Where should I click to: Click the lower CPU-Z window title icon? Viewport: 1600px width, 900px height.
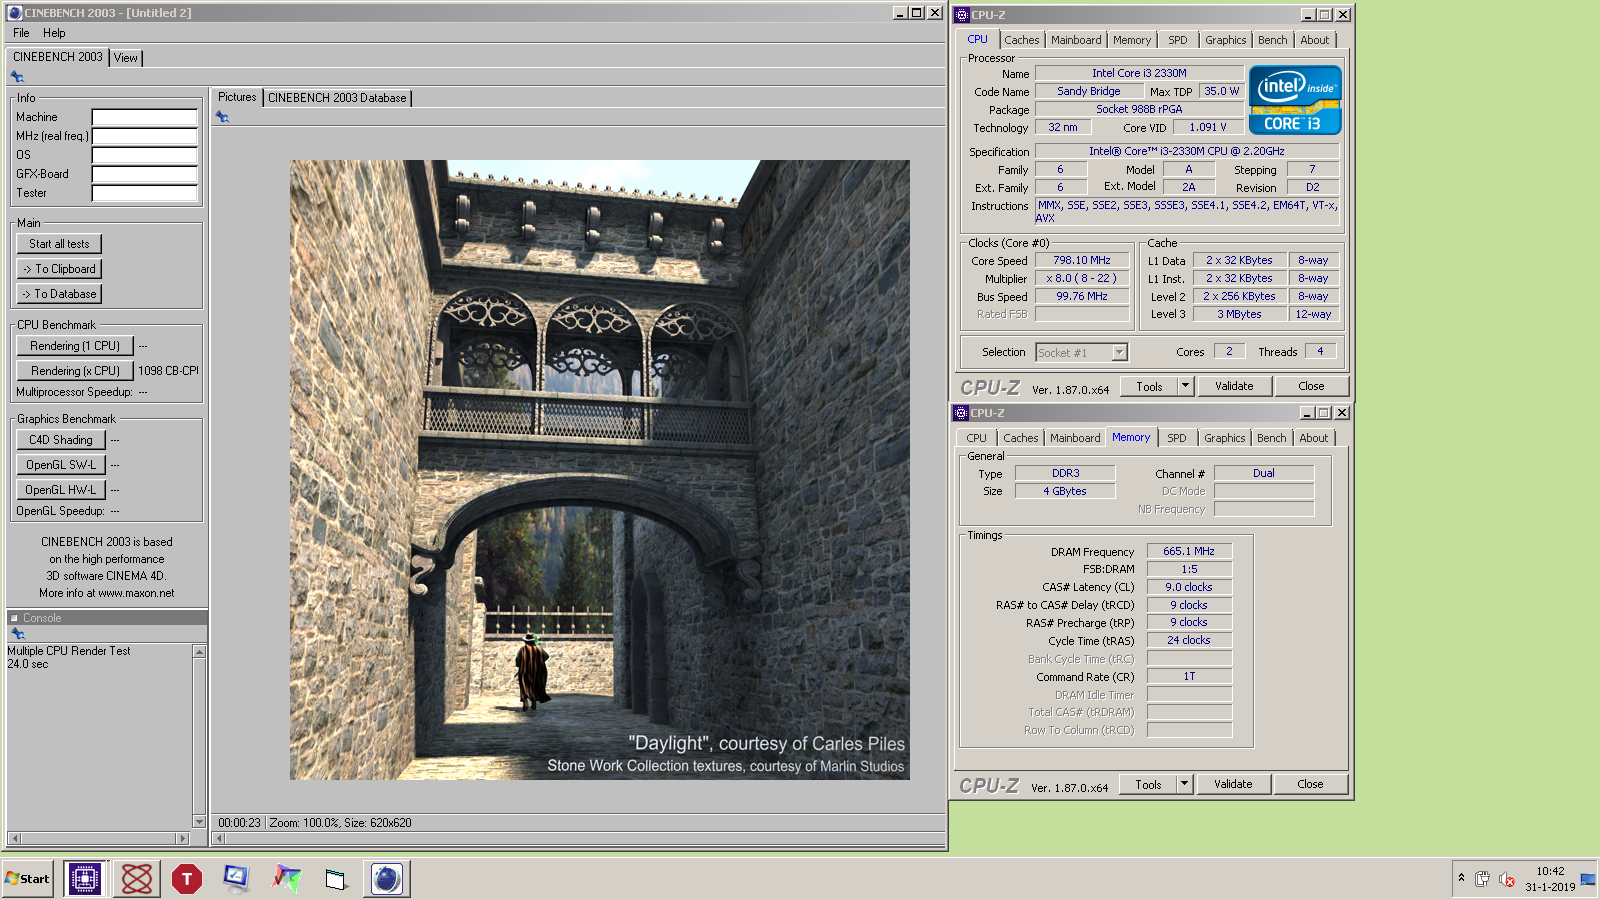[961, 413]
